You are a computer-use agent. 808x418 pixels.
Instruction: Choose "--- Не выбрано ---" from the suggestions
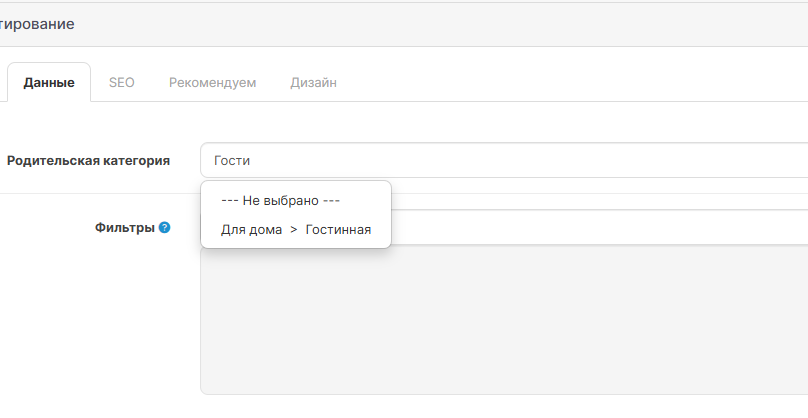pos(281,200)
